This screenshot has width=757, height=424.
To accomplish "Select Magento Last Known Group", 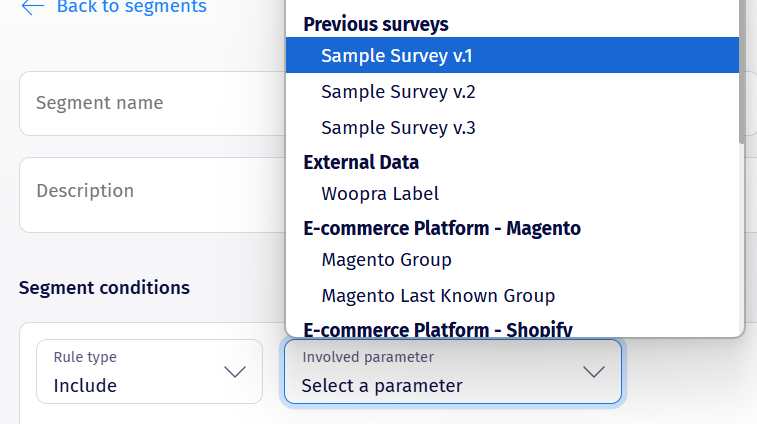I will point(438,296).
